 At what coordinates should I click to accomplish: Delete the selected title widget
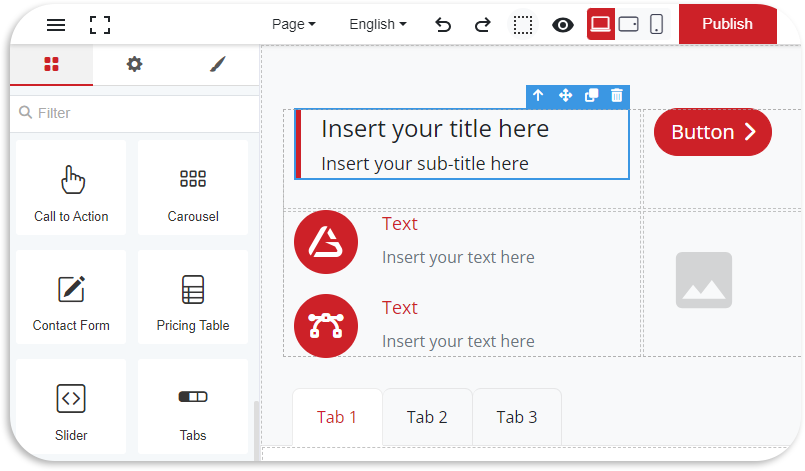(x=617, y=96)
